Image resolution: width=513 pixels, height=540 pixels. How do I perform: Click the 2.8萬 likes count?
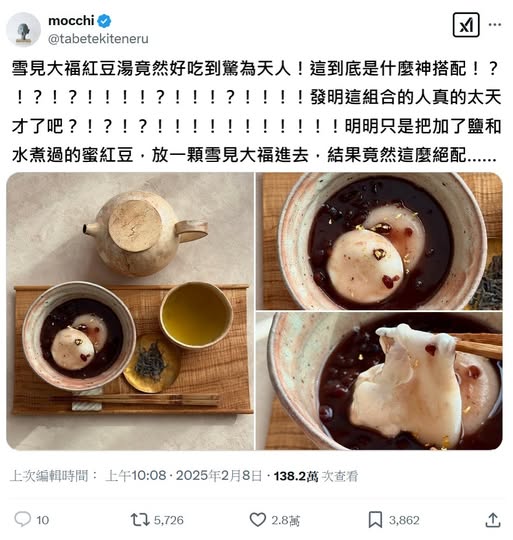click(285, 520)
